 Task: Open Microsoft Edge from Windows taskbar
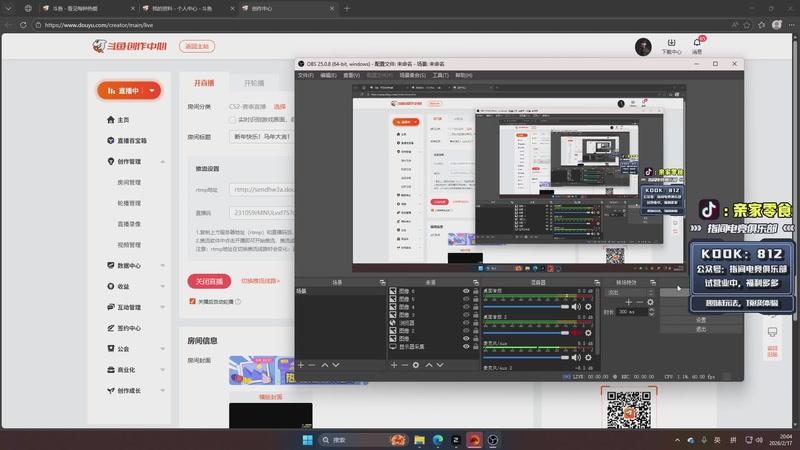(x=438, y=440)
